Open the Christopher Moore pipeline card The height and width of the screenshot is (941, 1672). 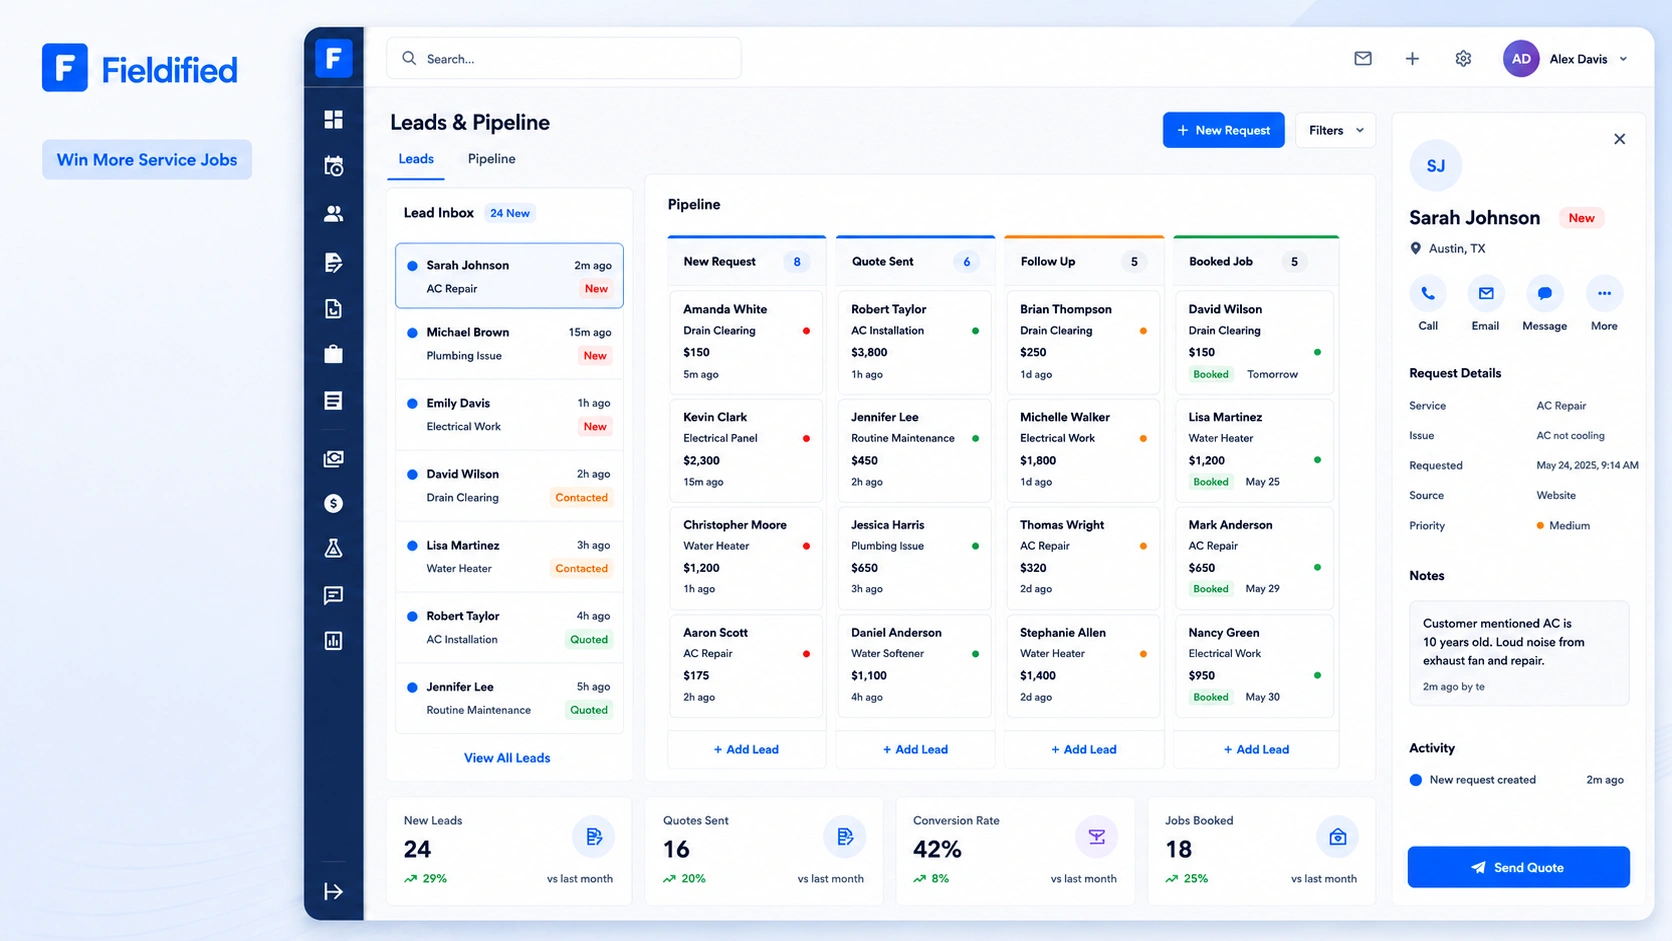746,557
